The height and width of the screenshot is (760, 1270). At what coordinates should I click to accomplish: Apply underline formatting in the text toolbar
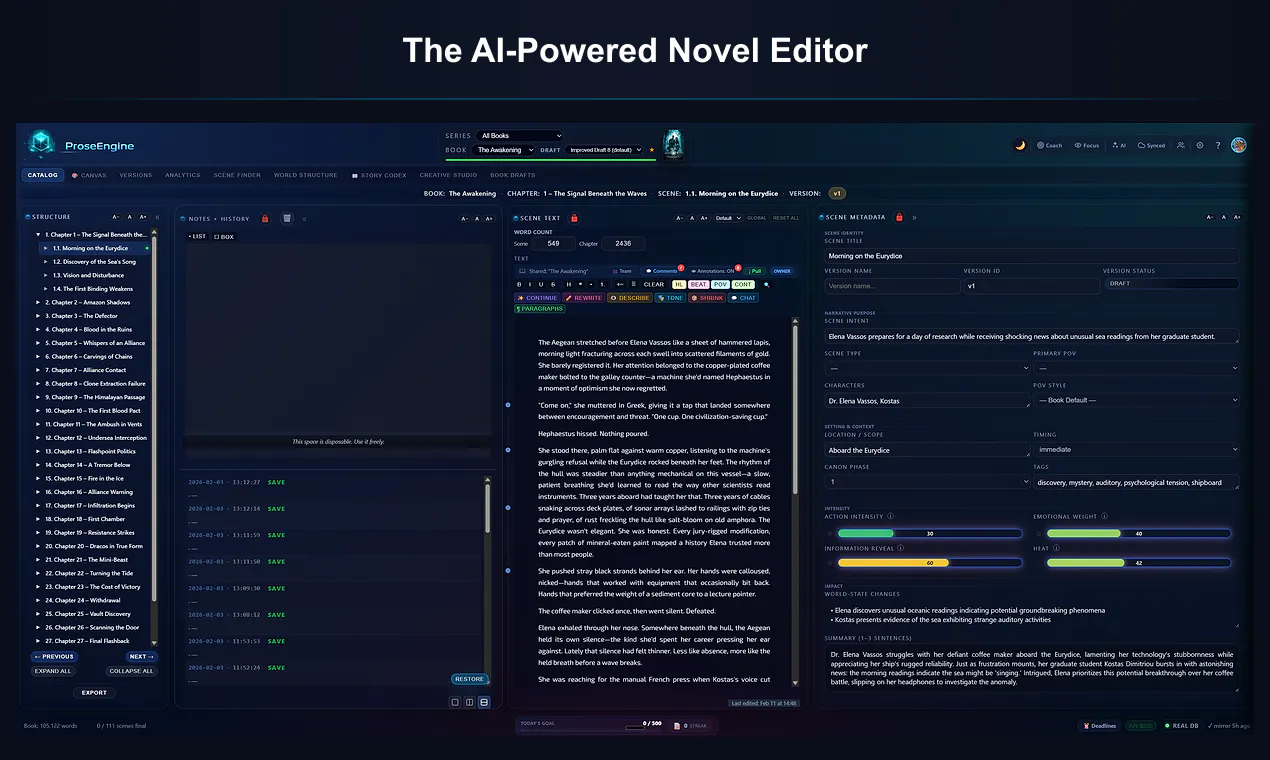[x=541, y=284]
